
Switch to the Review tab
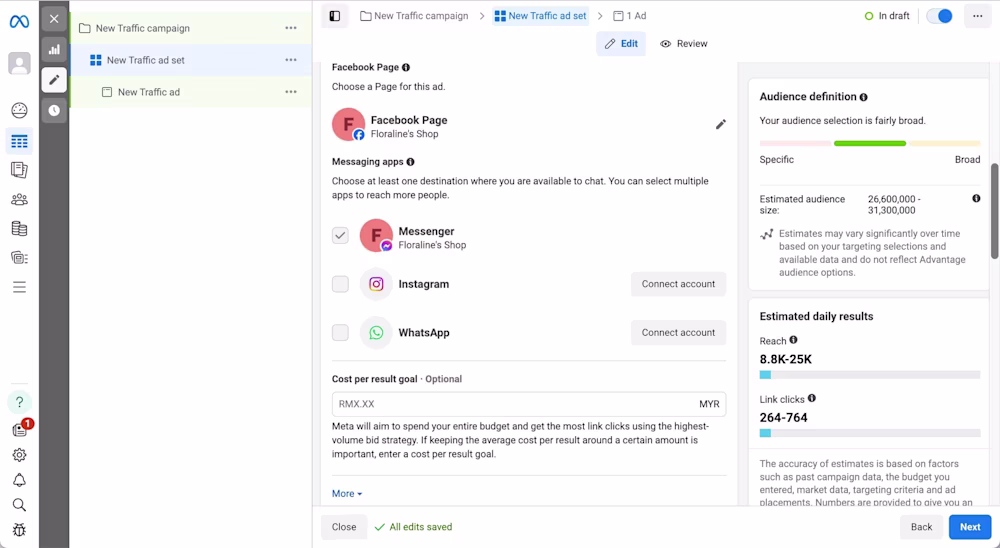(x=684, y=43)
